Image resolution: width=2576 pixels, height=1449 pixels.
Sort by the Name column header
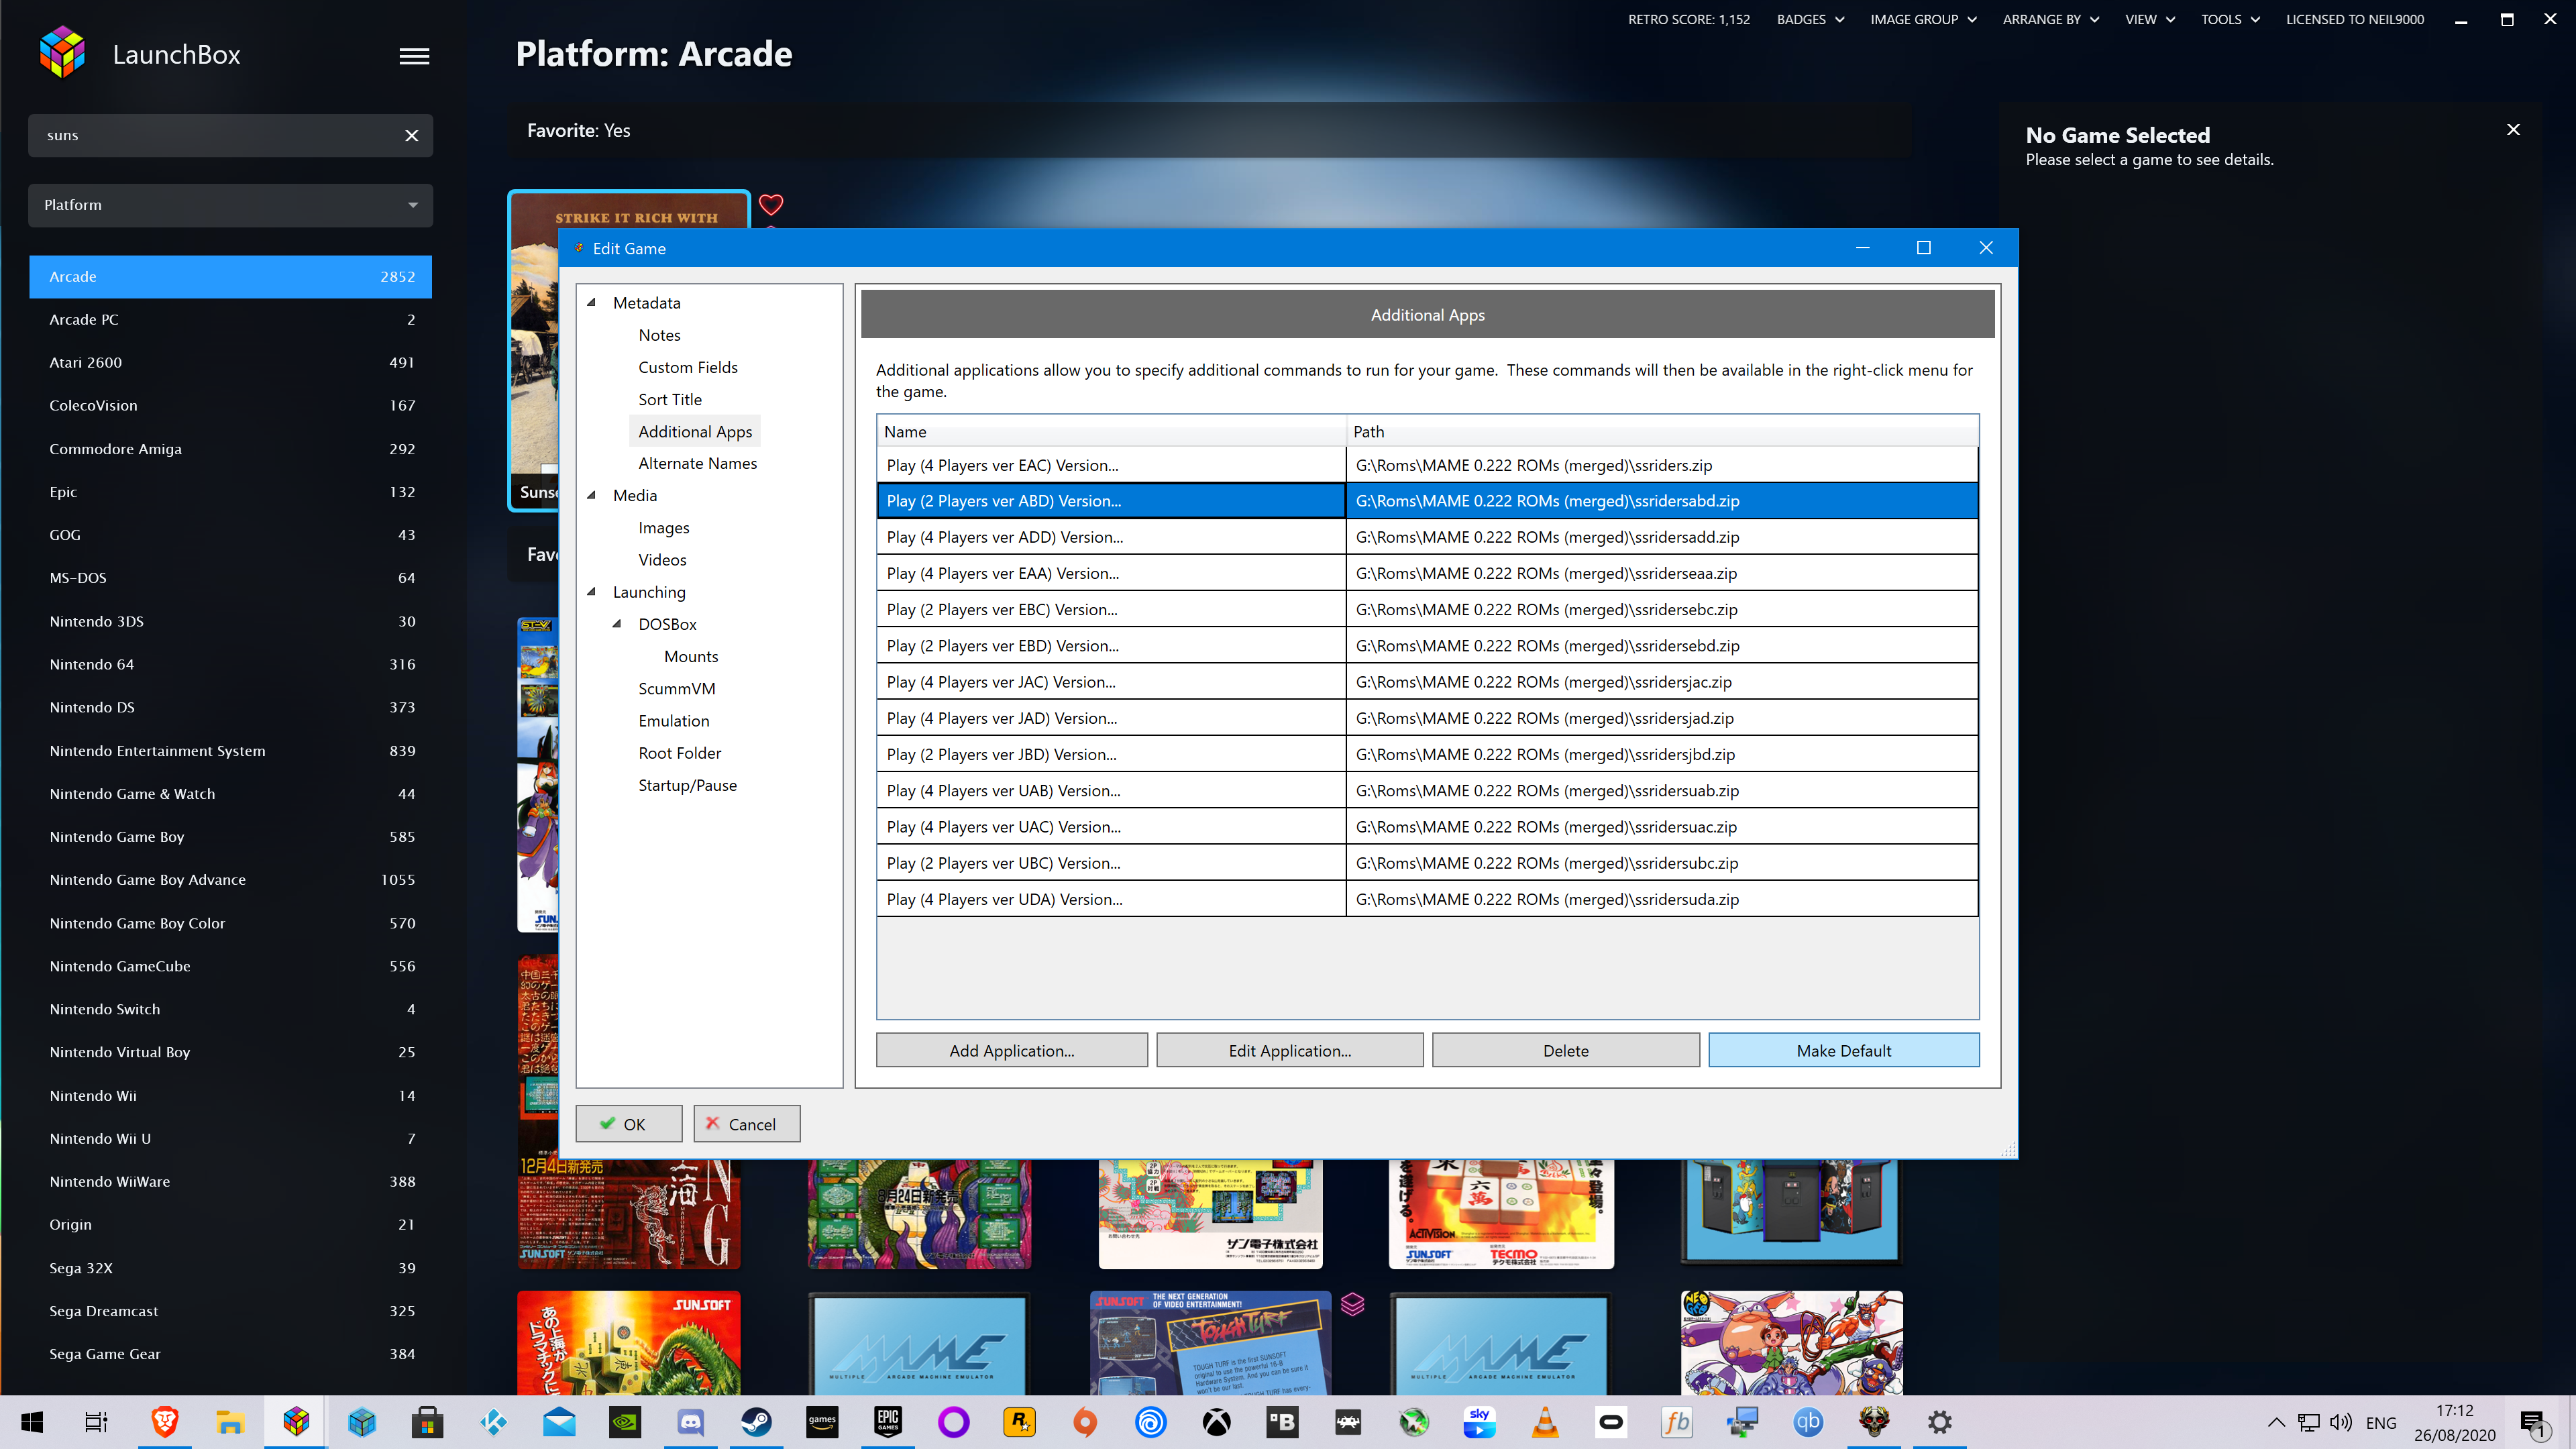[x=1111, y=431]
